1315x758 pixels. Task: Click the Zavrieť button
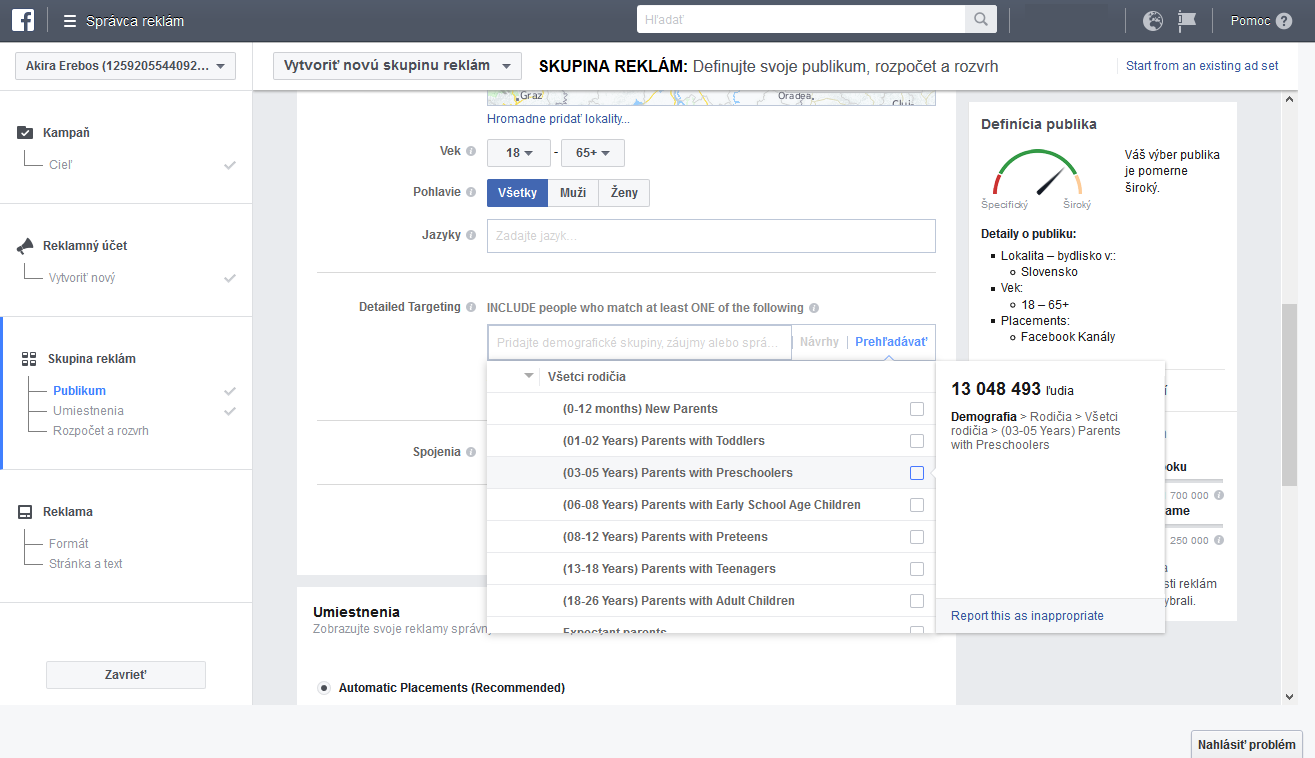[126, 675]
